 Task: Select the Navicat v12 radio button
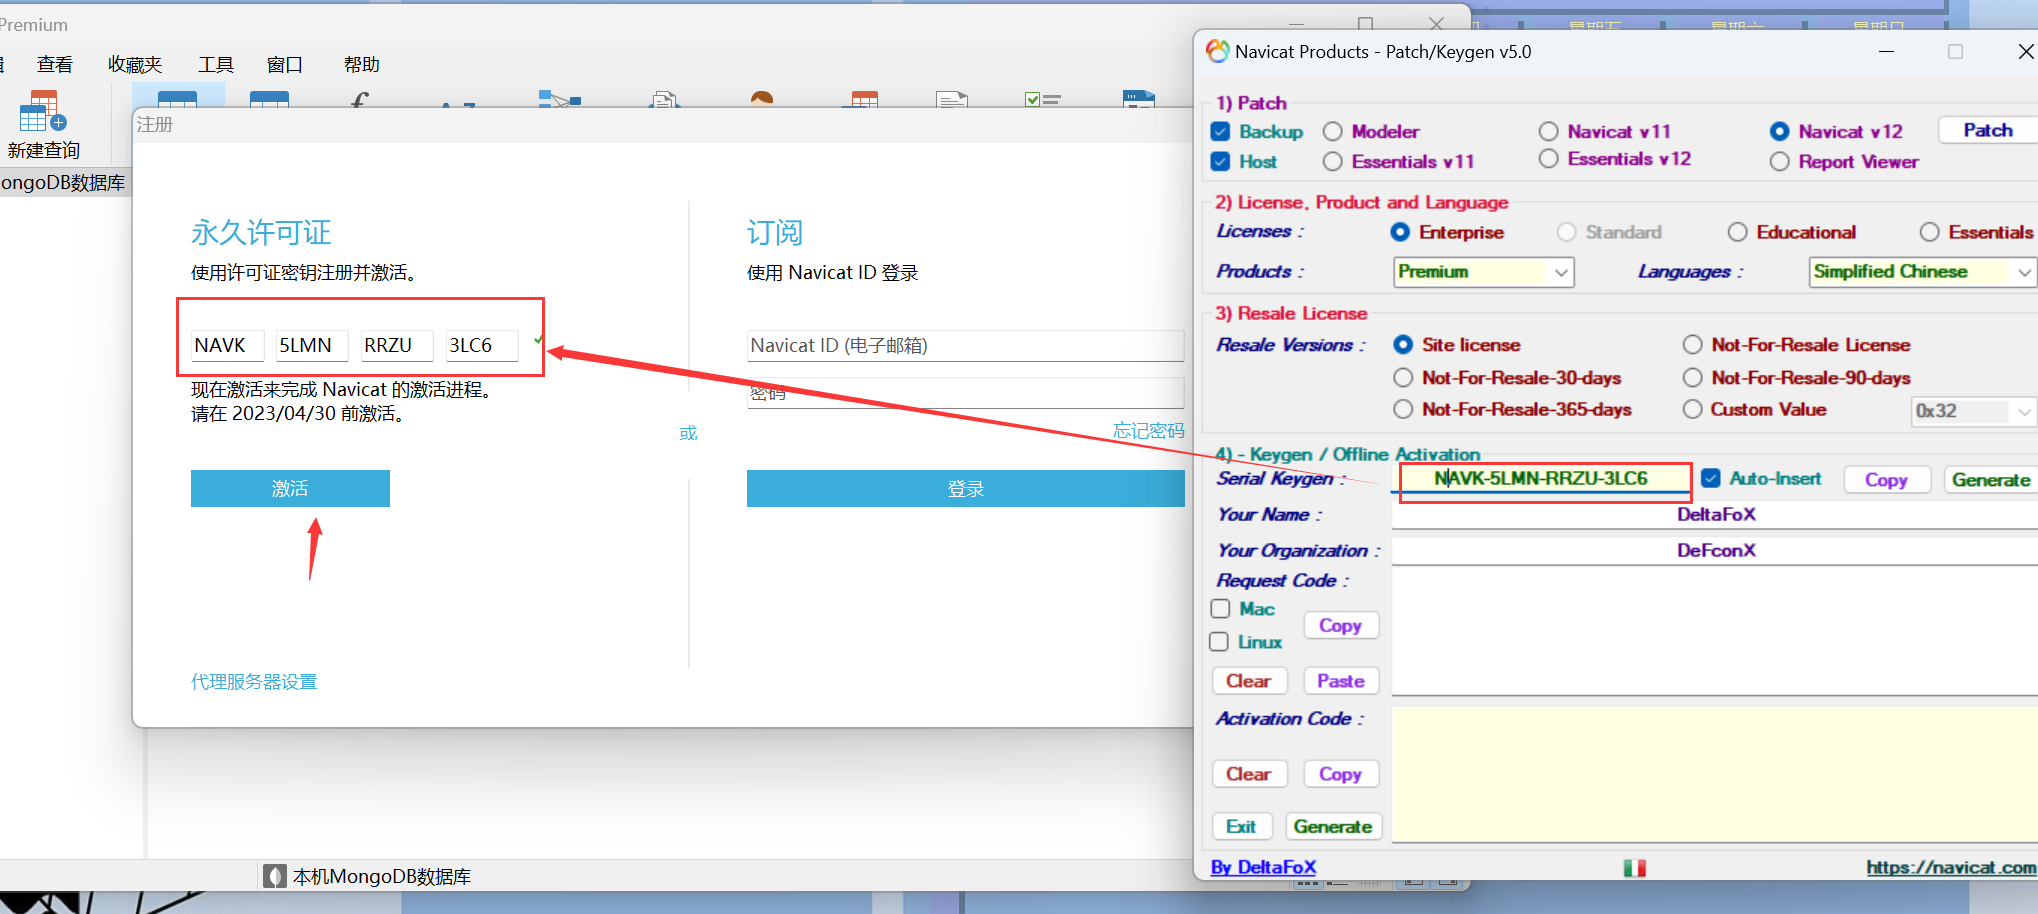coord(1780,131)
